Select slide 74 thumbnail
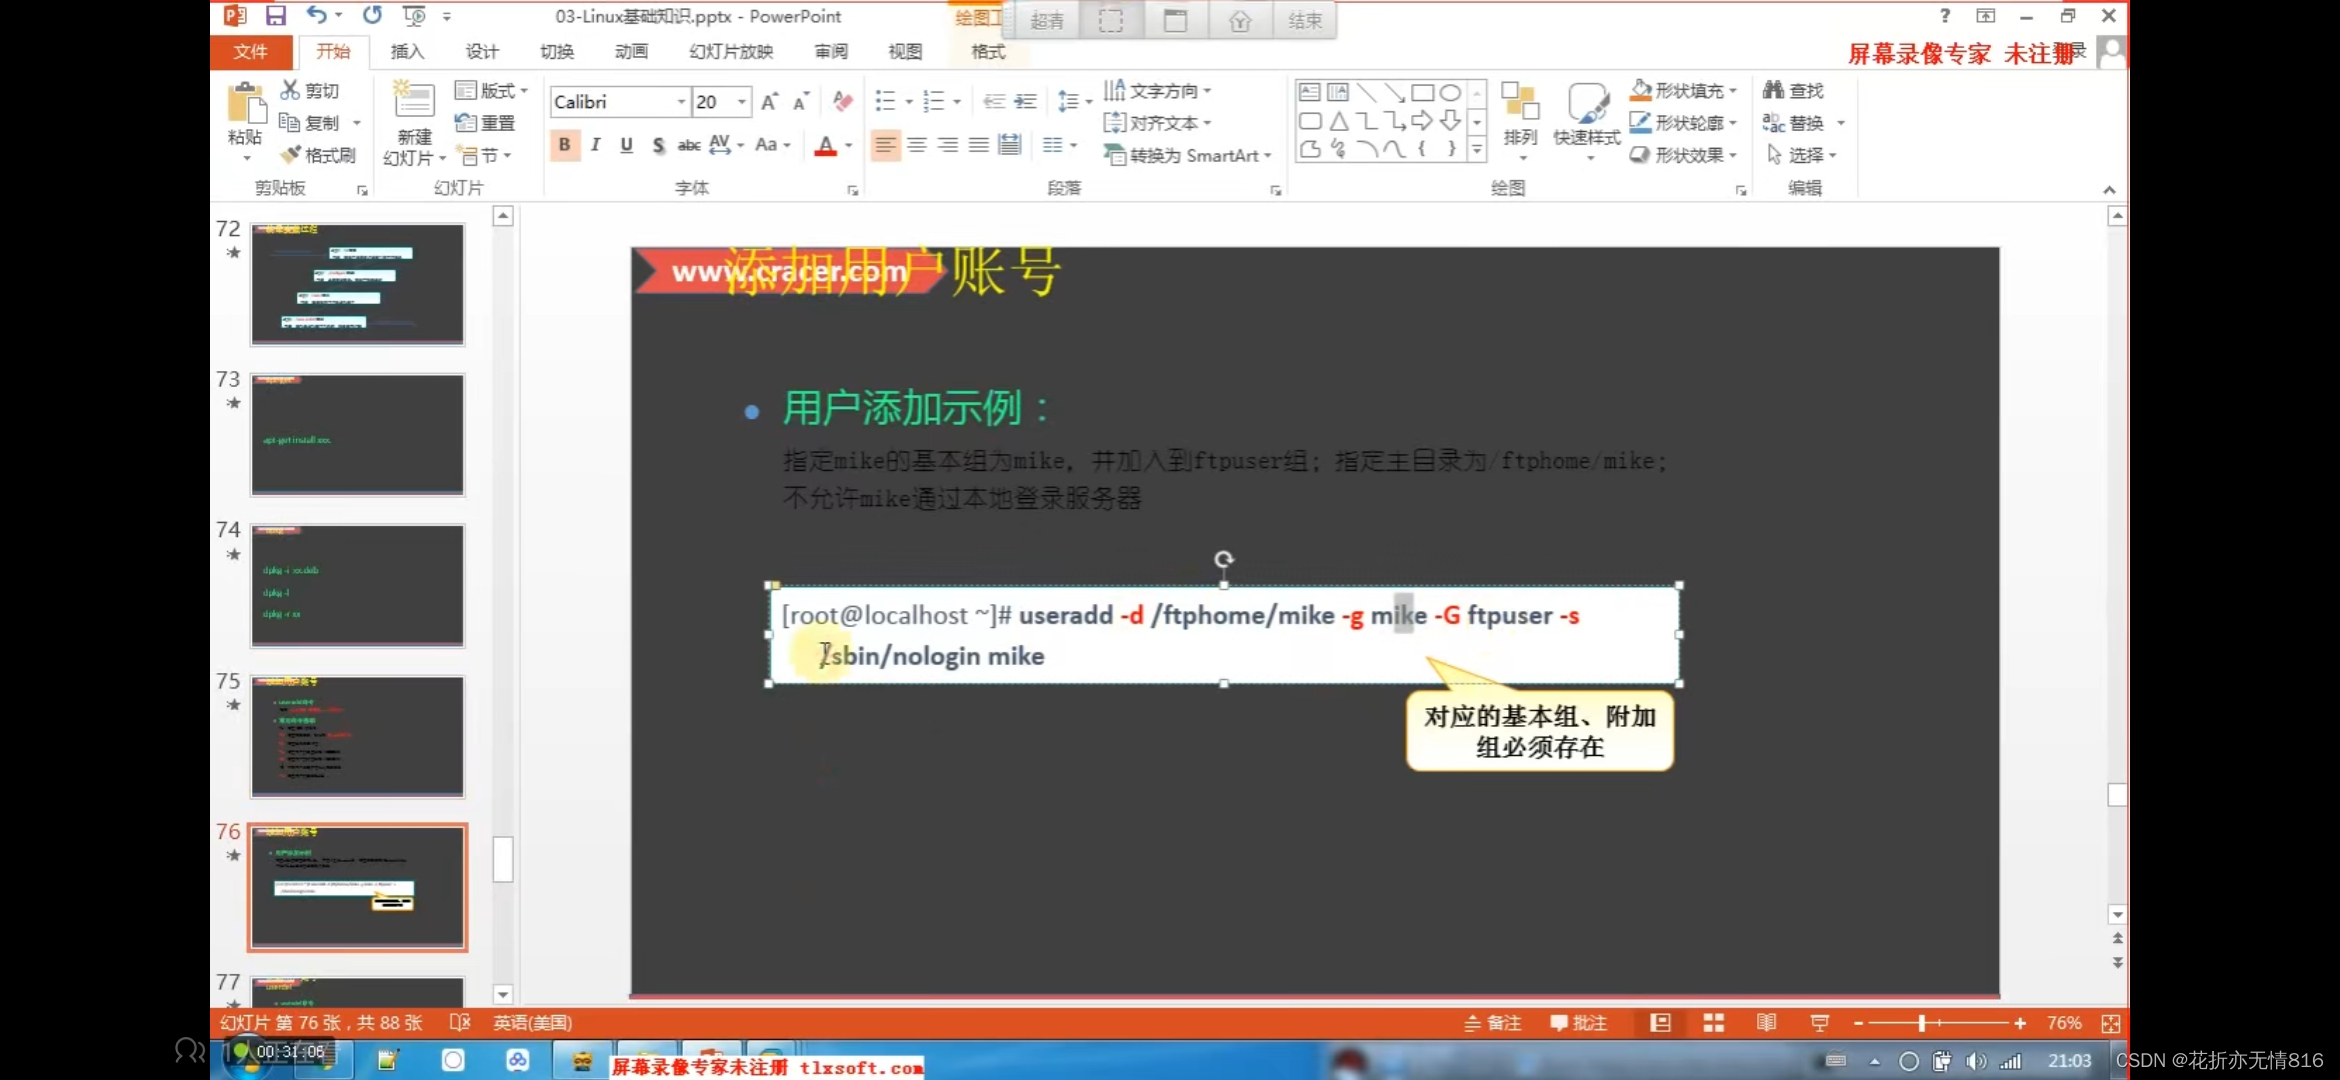This screenshot has width=2340, height=1080. coord(357,585)
